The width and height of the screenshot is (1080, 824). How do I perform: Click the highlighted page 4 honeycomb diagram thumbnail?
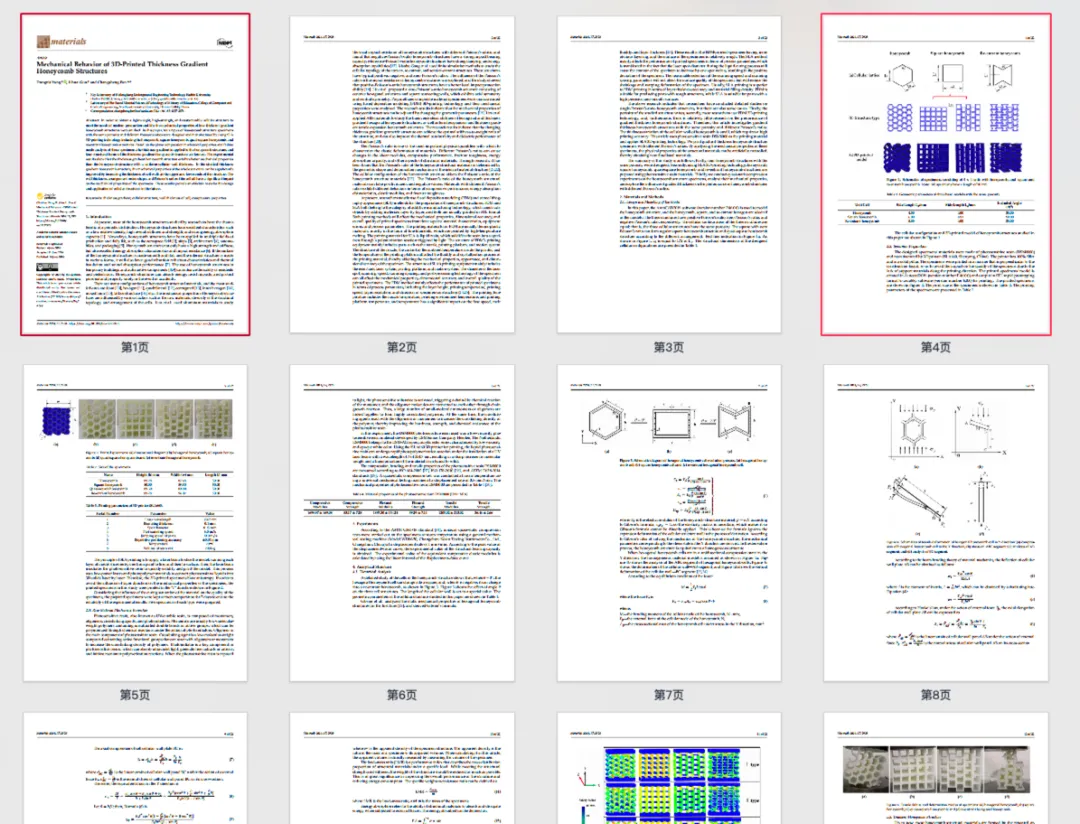936,175
